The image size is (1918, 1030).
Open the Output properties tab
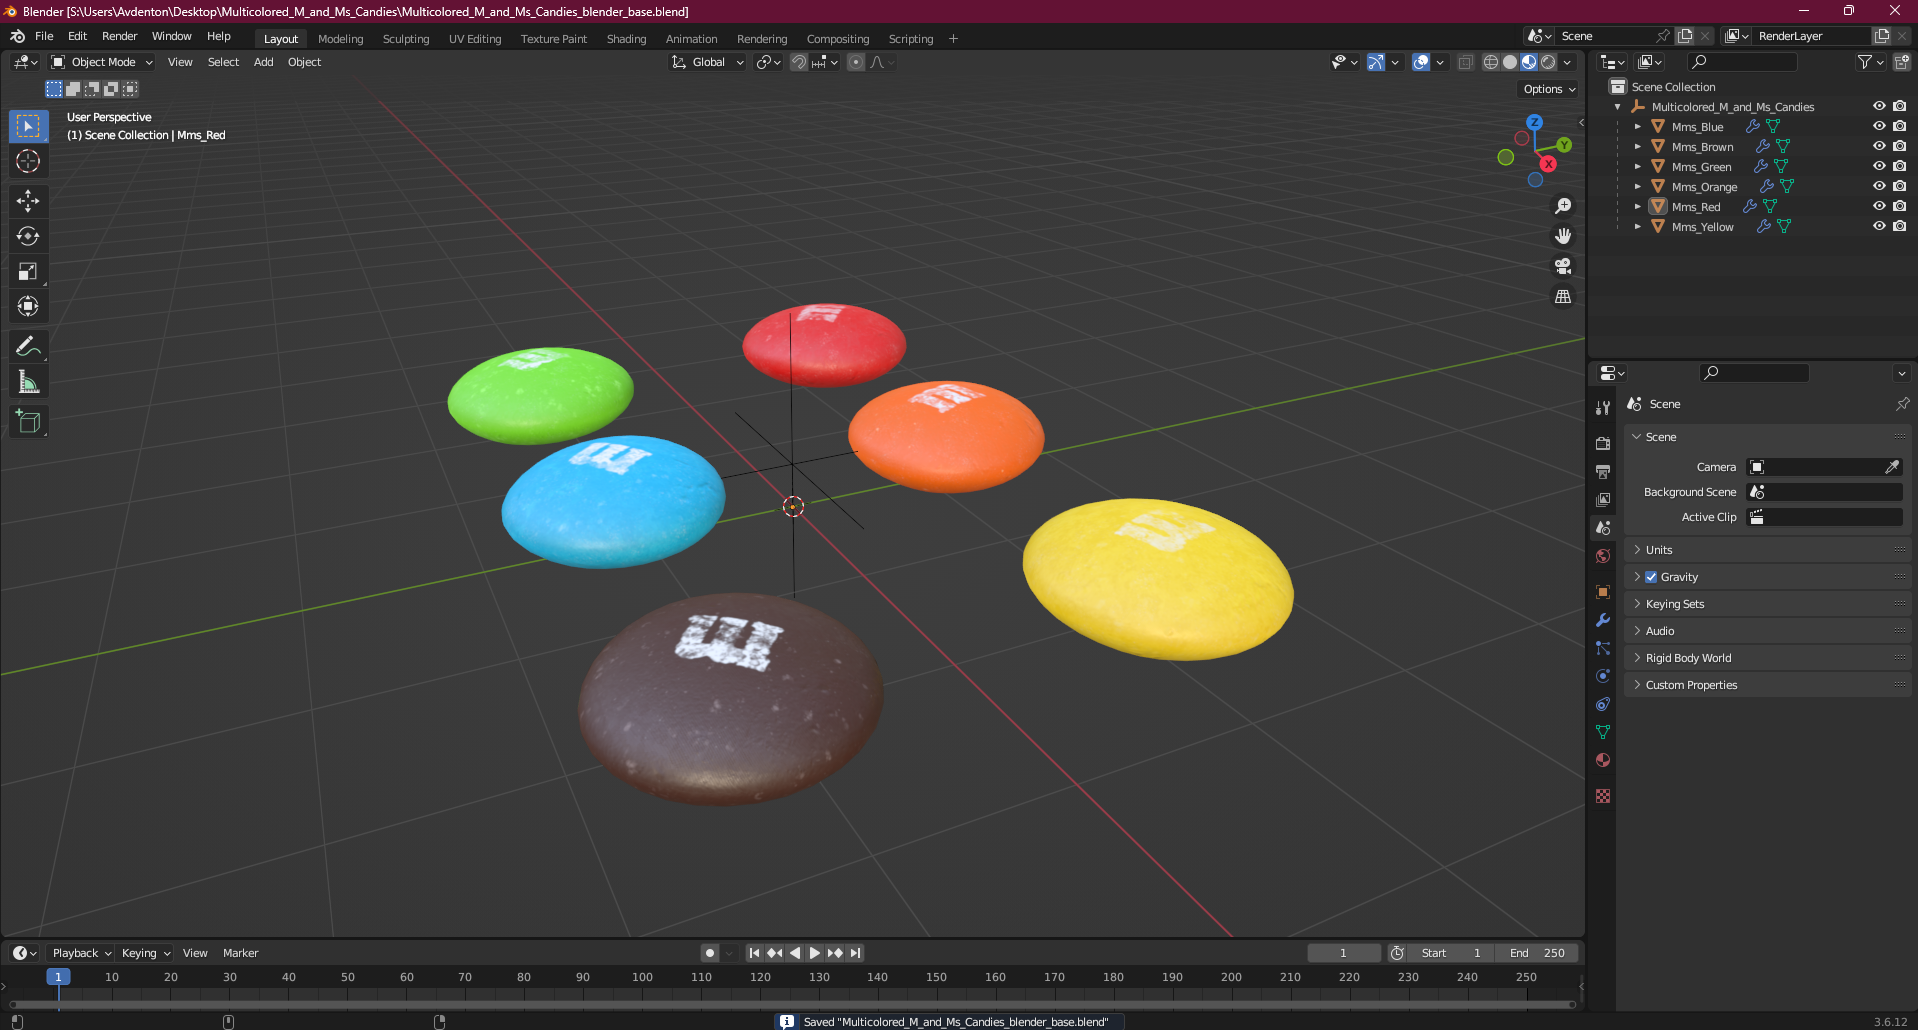point(1603,471)
